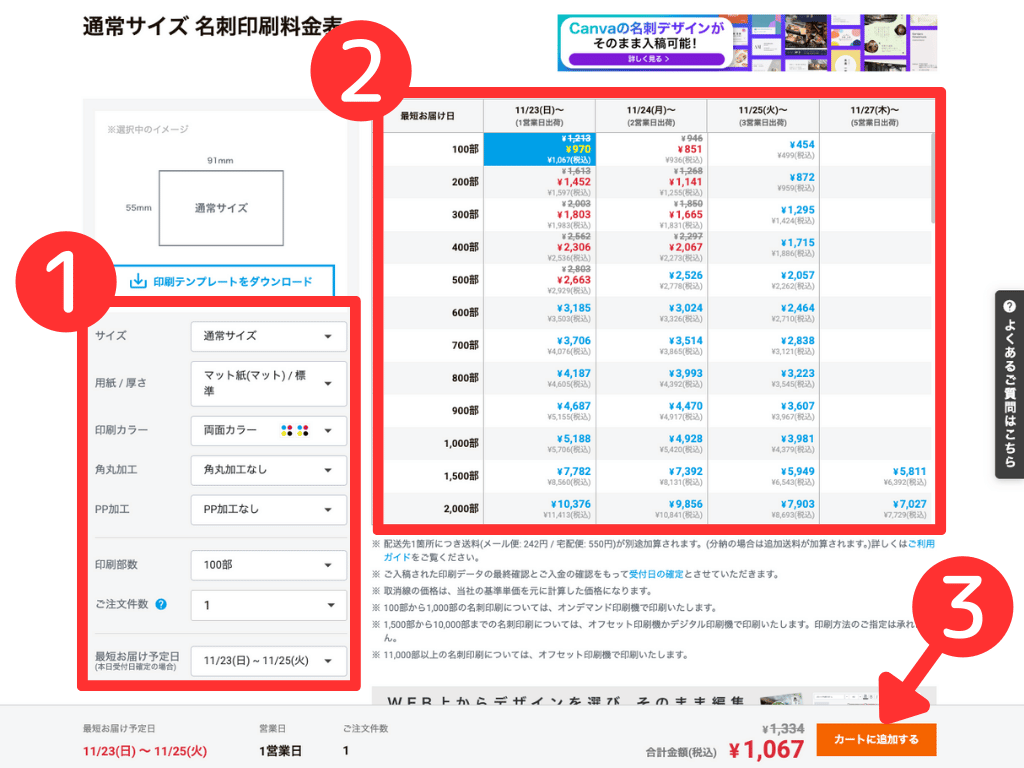Open the 角丸加工 dropdown
Image resolution: width=1024 pixels, height=768 pixels.
[x=268, y=470]
